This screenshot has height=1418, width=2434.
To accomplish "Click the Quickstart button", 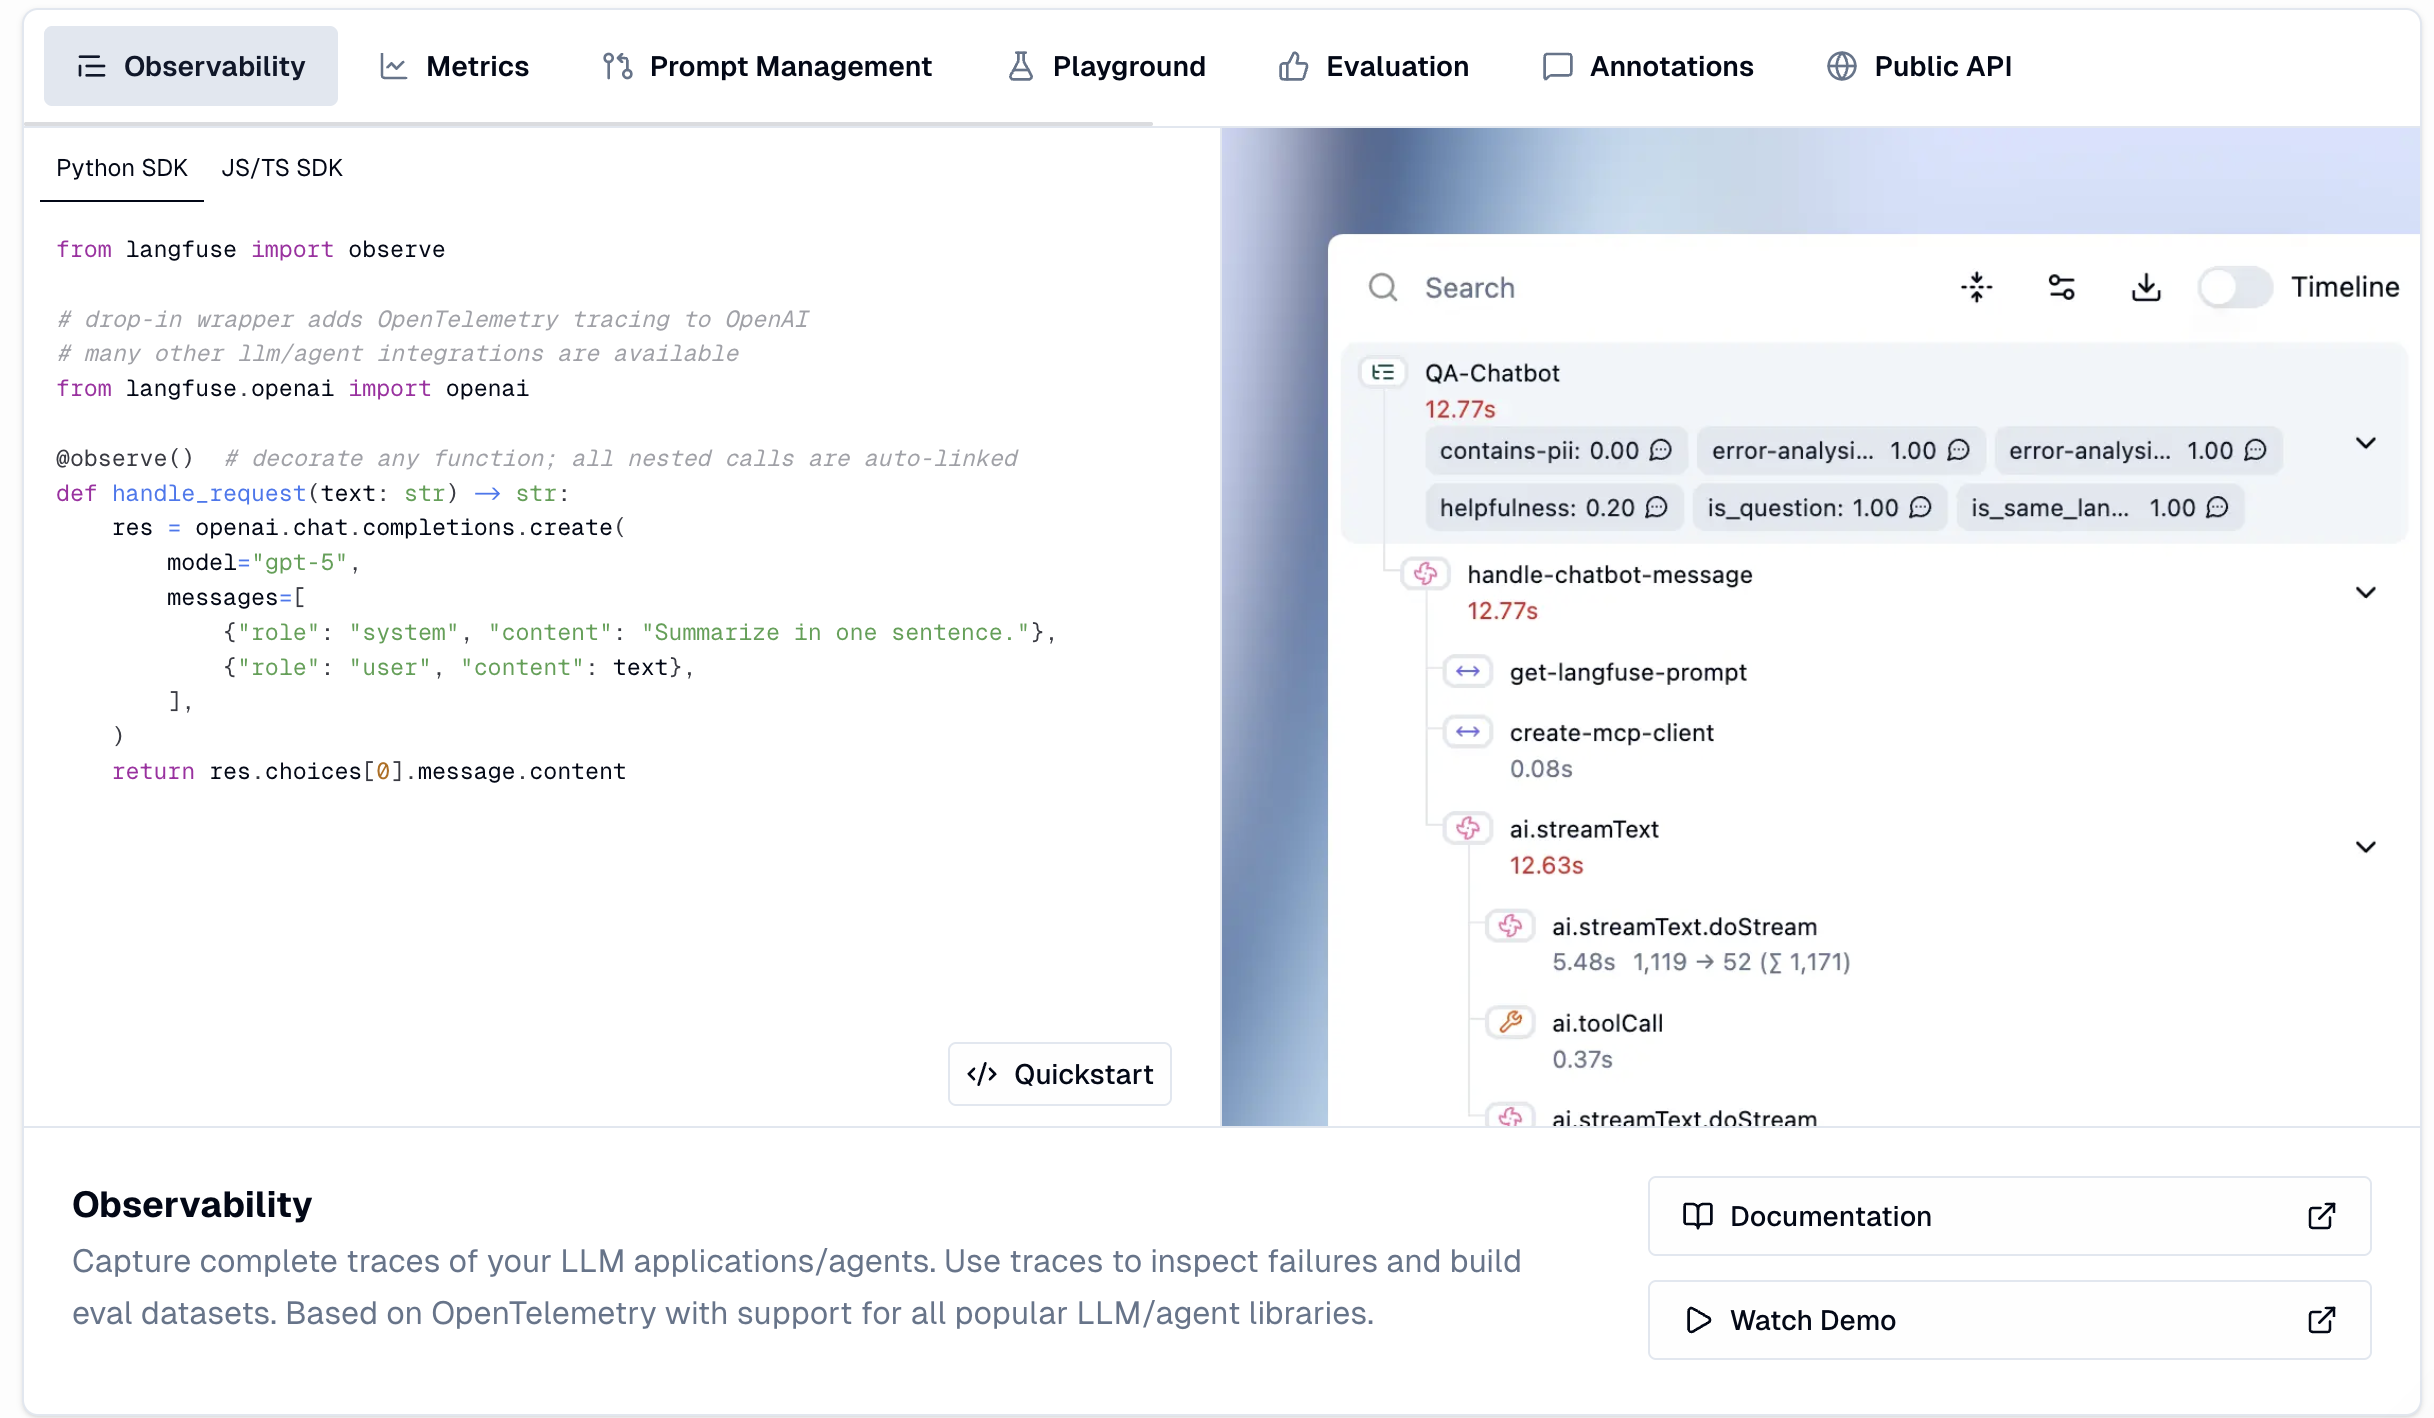I will tap(1059, 1074).
